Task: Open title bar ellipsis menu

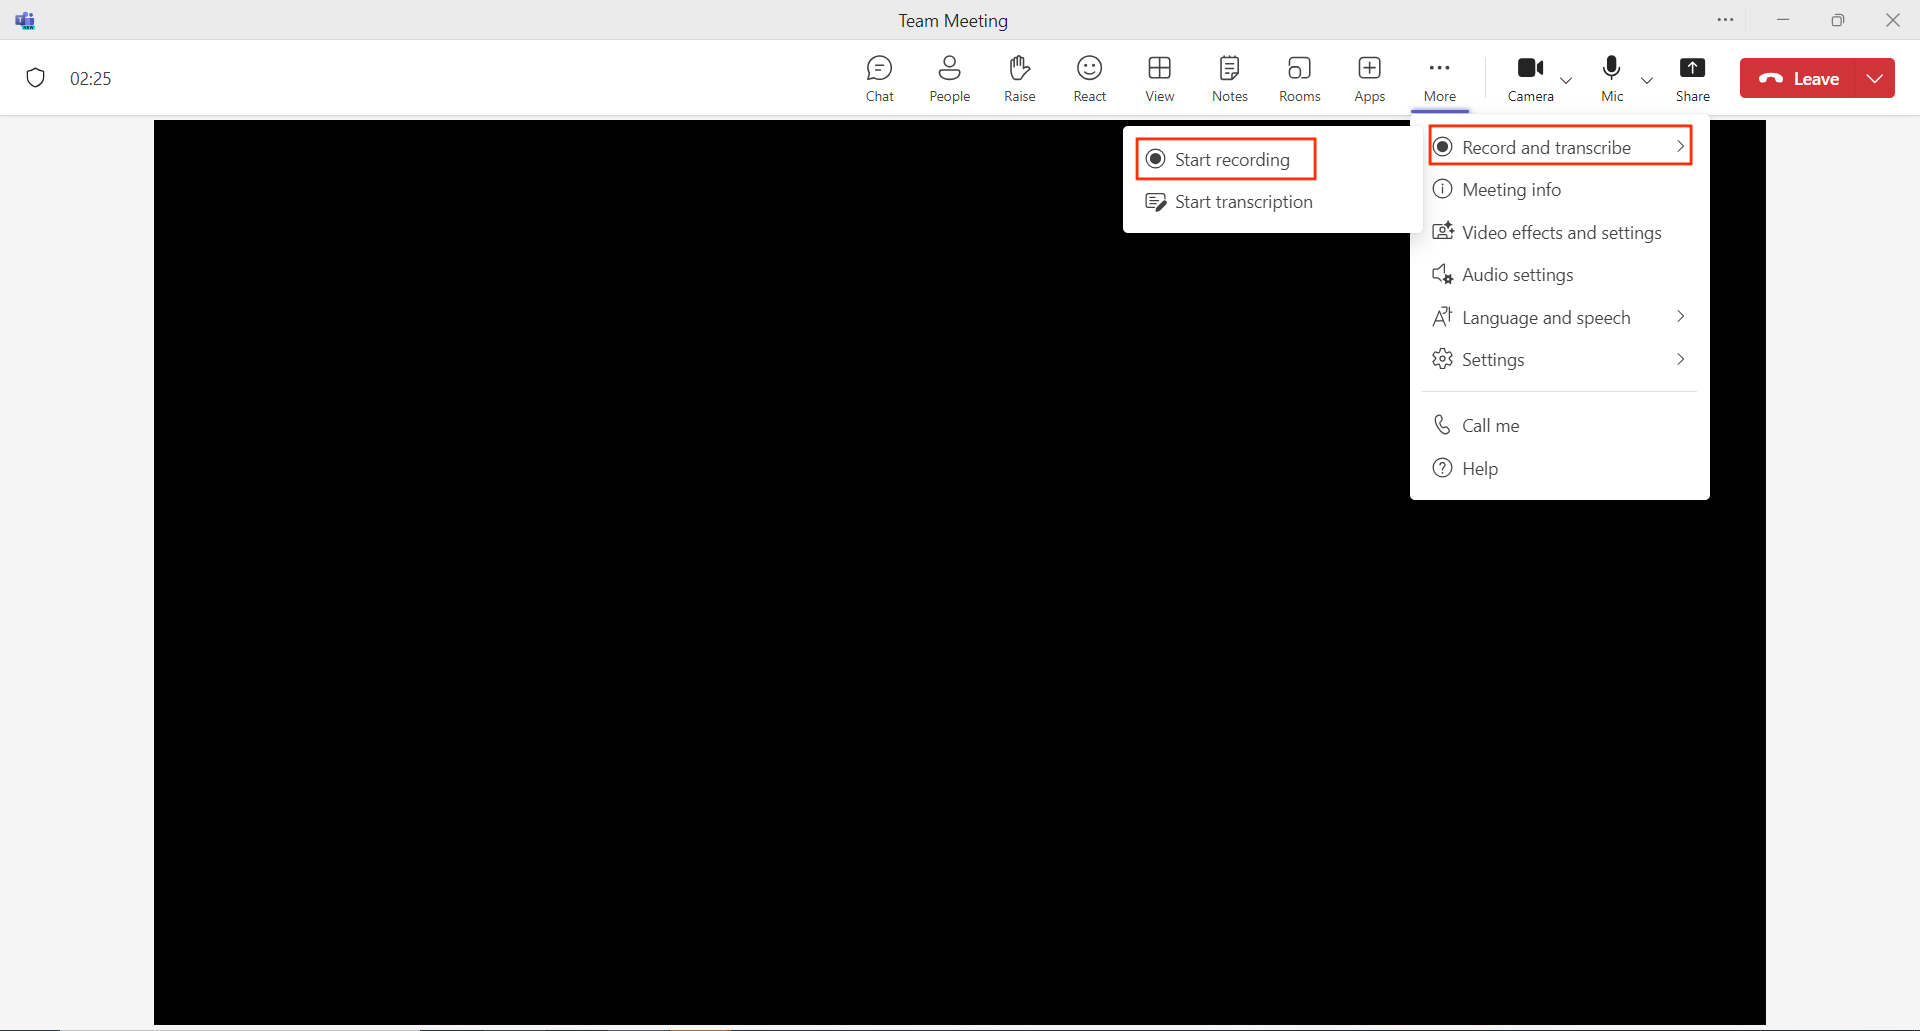Action: (1726, 20)
